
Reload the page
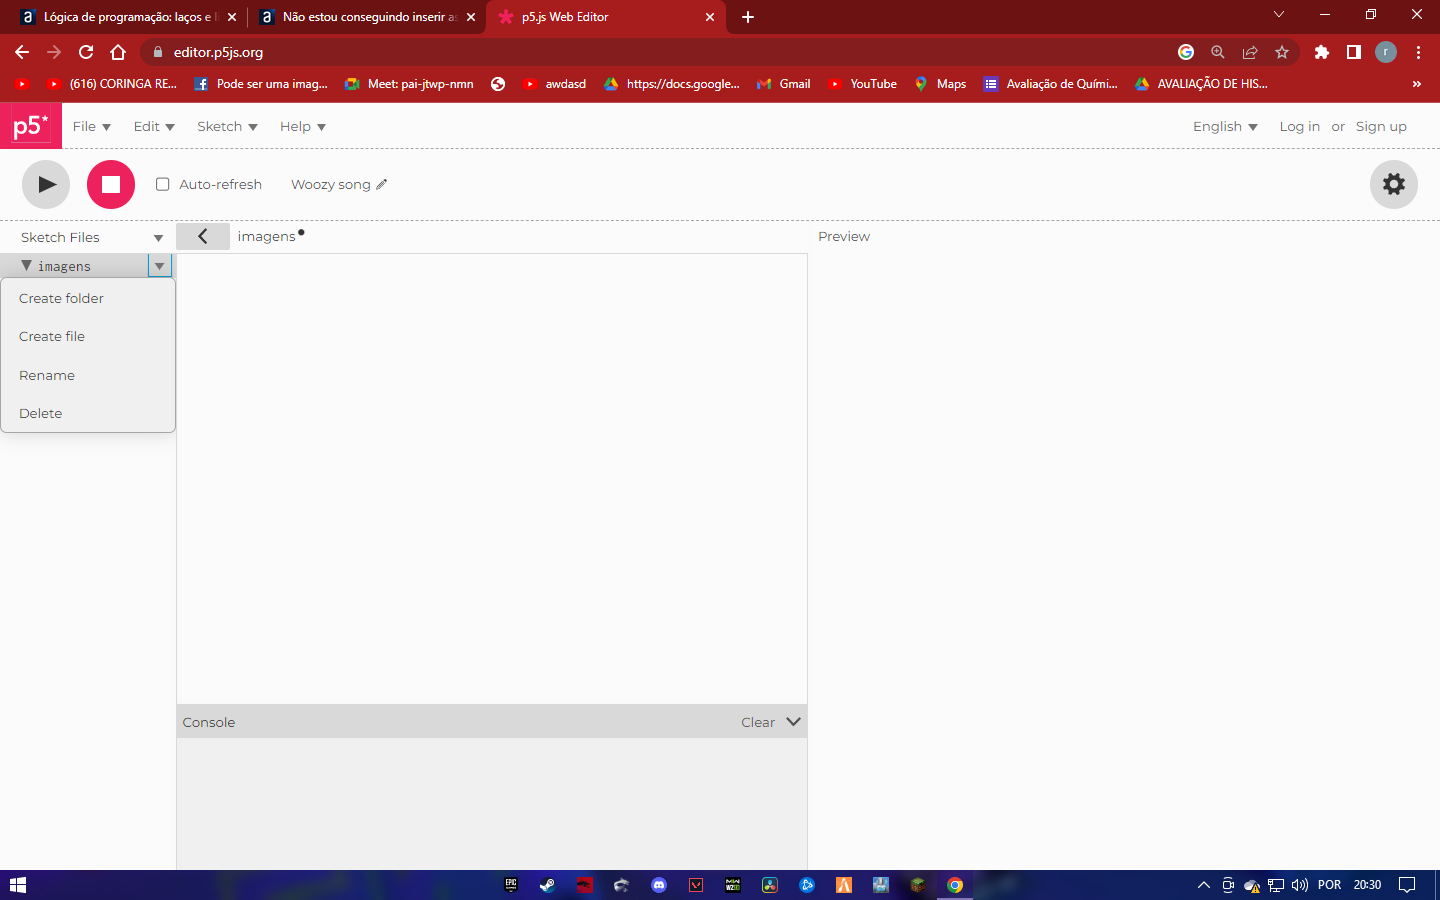click(x=86, y=52)
